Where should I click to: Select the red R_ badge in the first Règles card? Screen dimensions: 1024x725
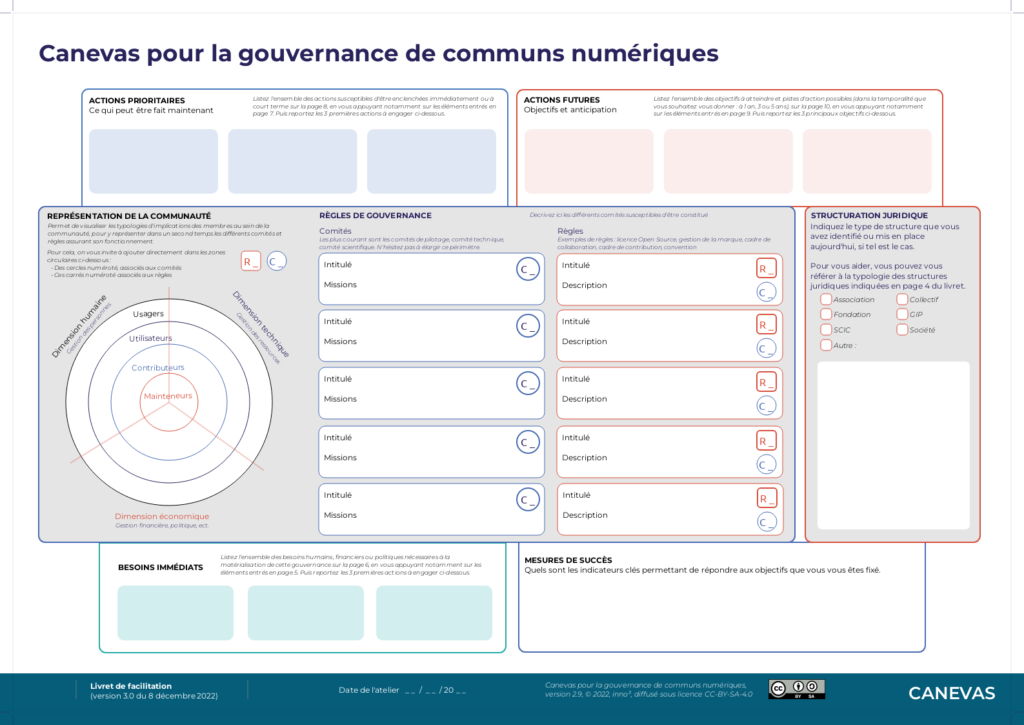[x=767, y=268]
